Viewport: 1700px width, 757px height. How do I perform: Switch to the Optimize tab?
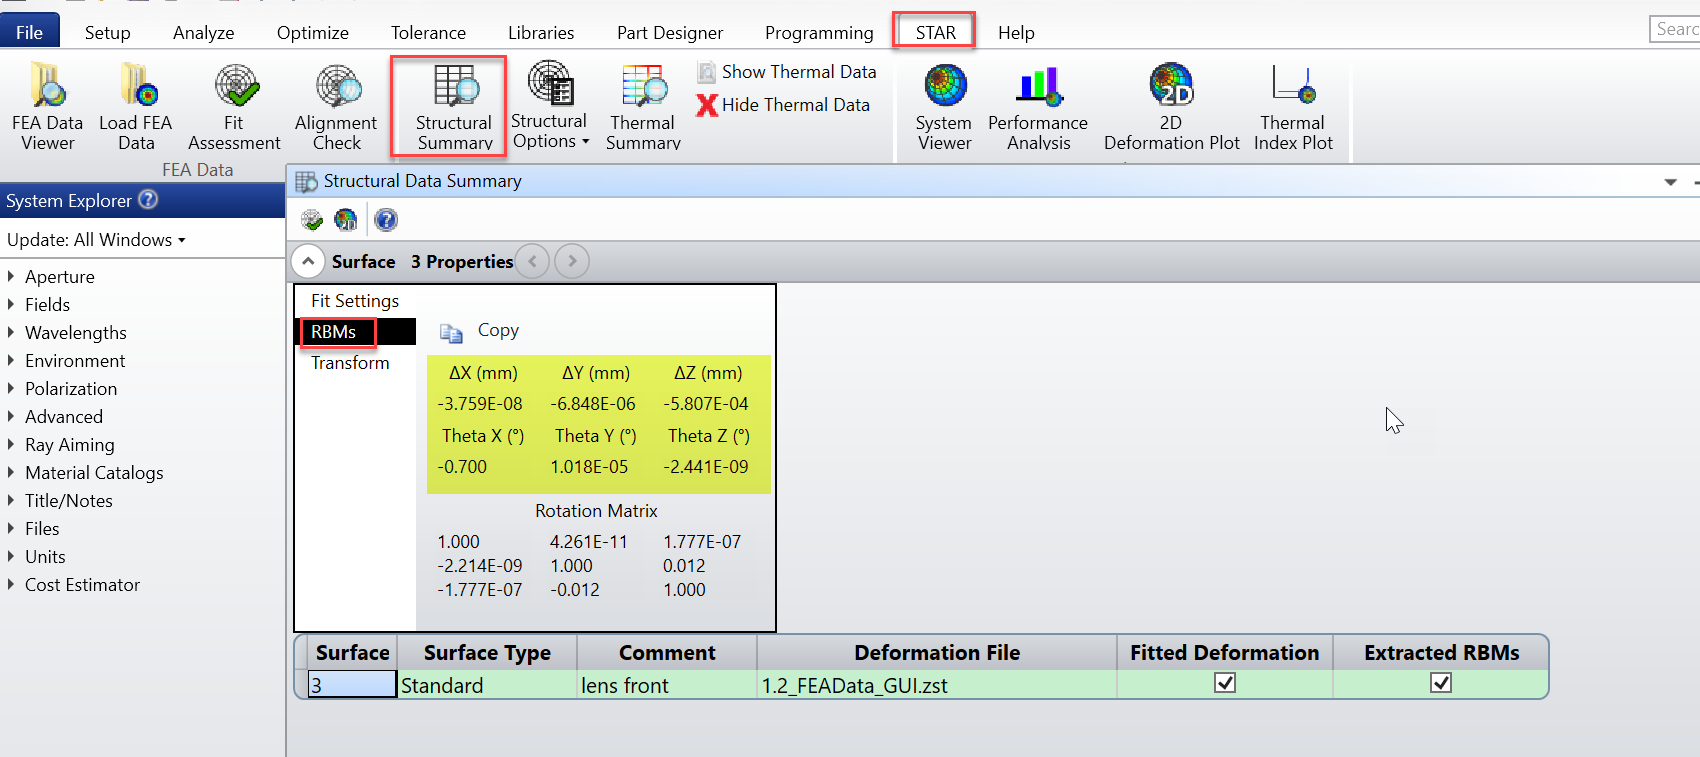313,33
